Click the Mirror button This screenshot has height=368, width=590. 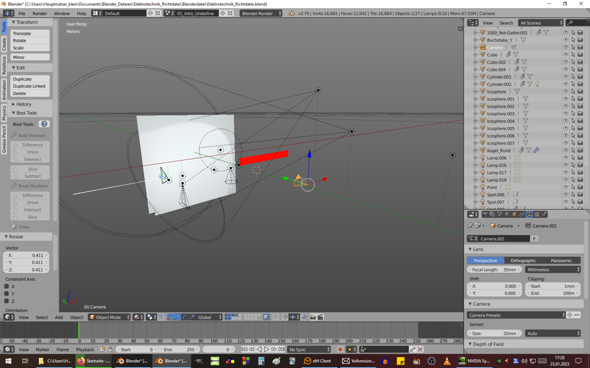pos(30,57)
